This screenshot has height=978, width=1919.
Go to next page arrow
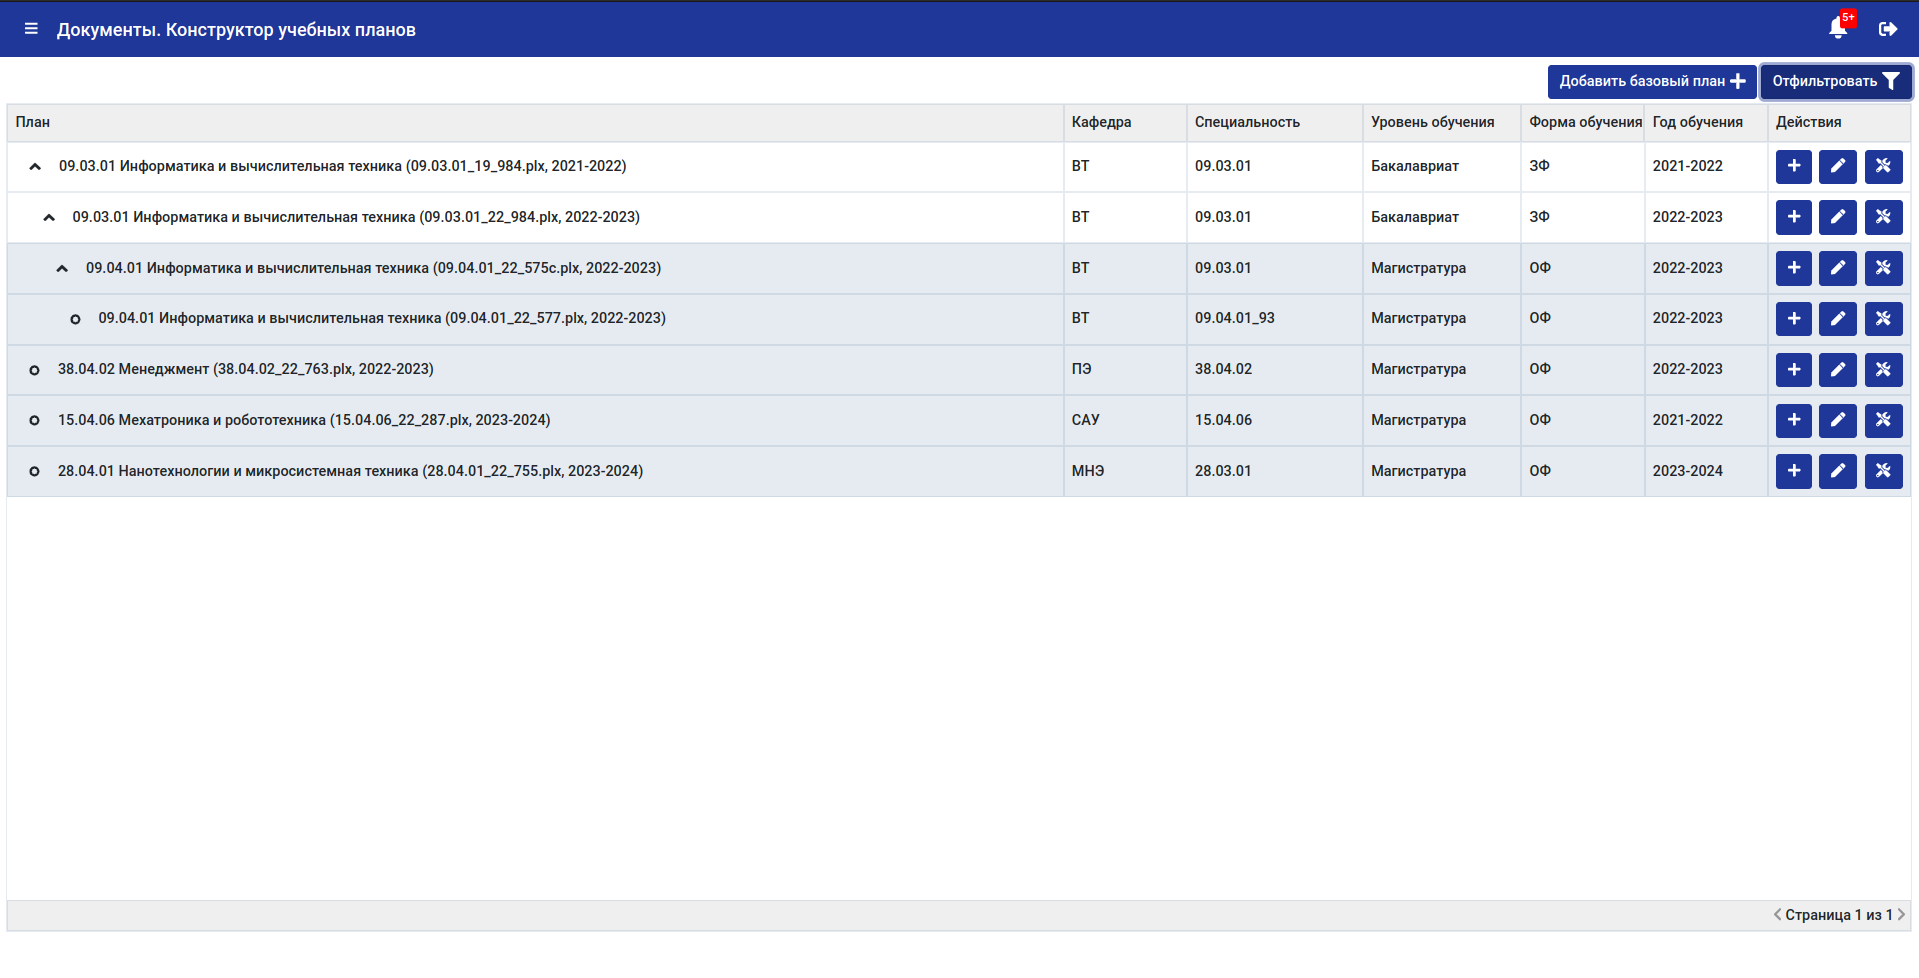1901,915
